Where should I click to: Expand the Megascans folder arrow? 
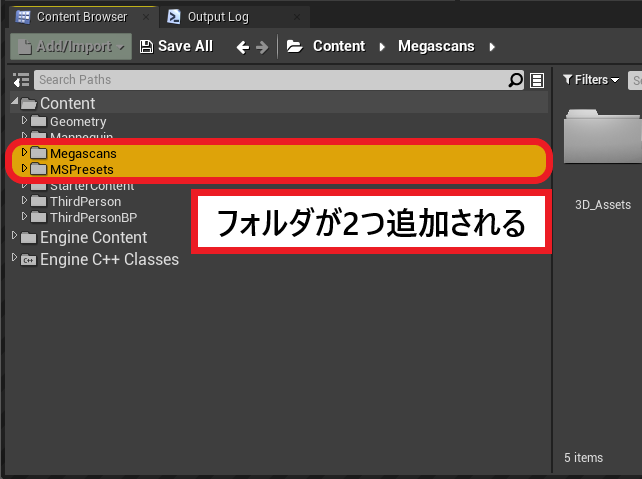coord(24,152)
